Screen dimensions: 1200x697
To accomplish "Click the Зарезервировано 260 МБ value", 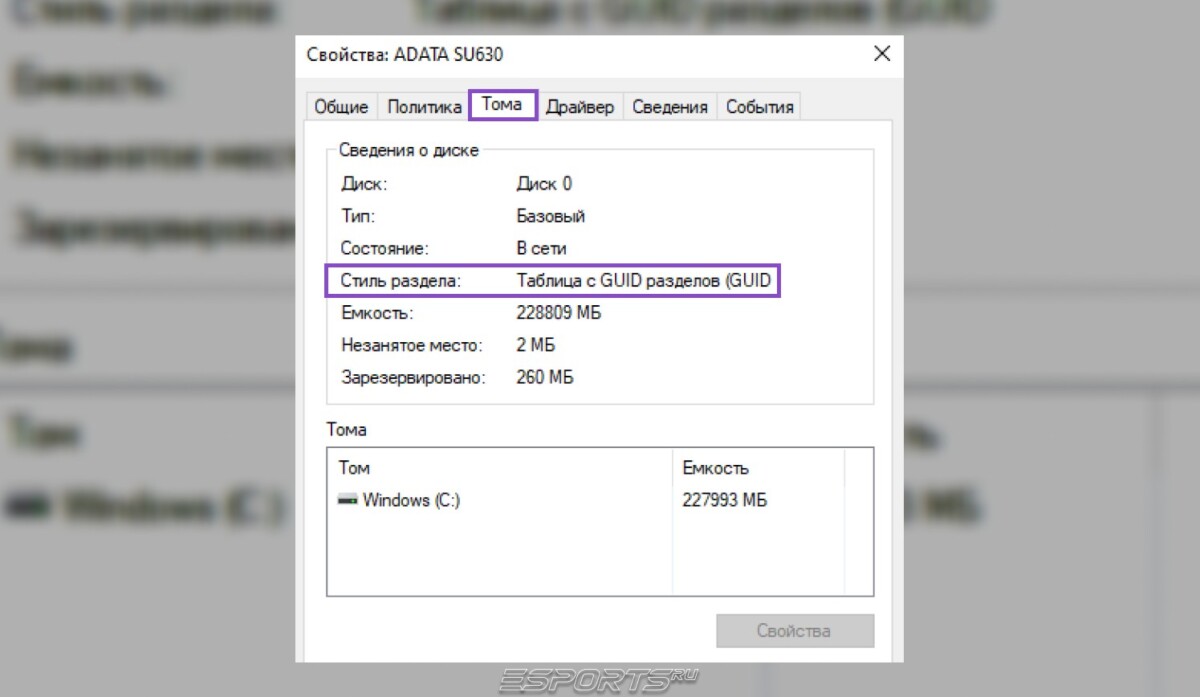I will pos(544,377).
